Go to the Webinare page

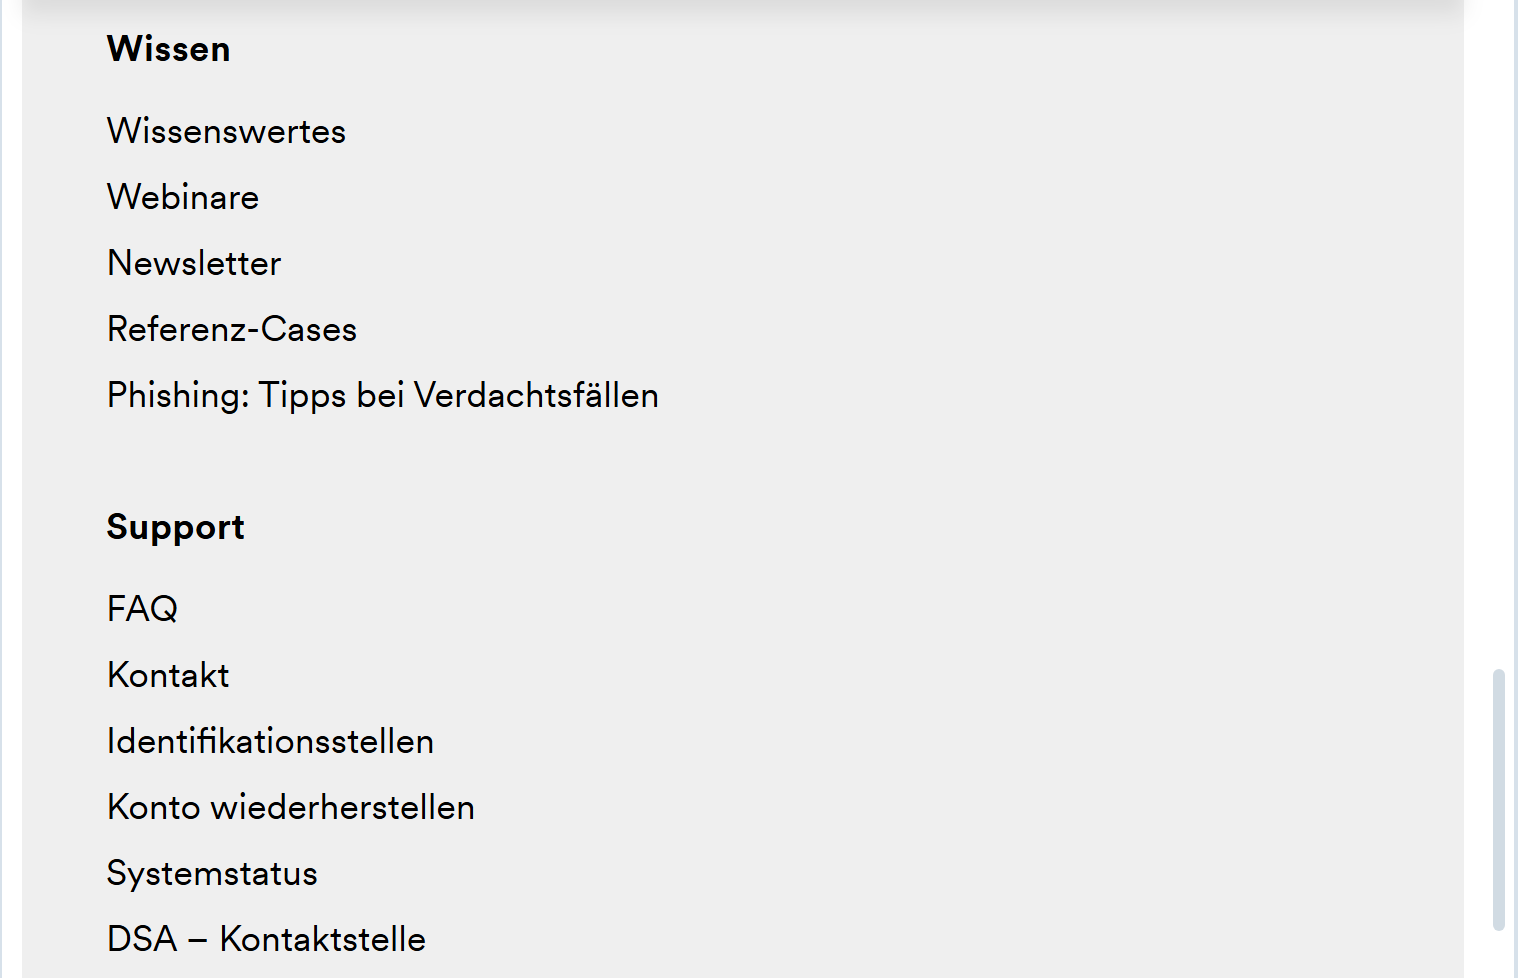point(183,197)
